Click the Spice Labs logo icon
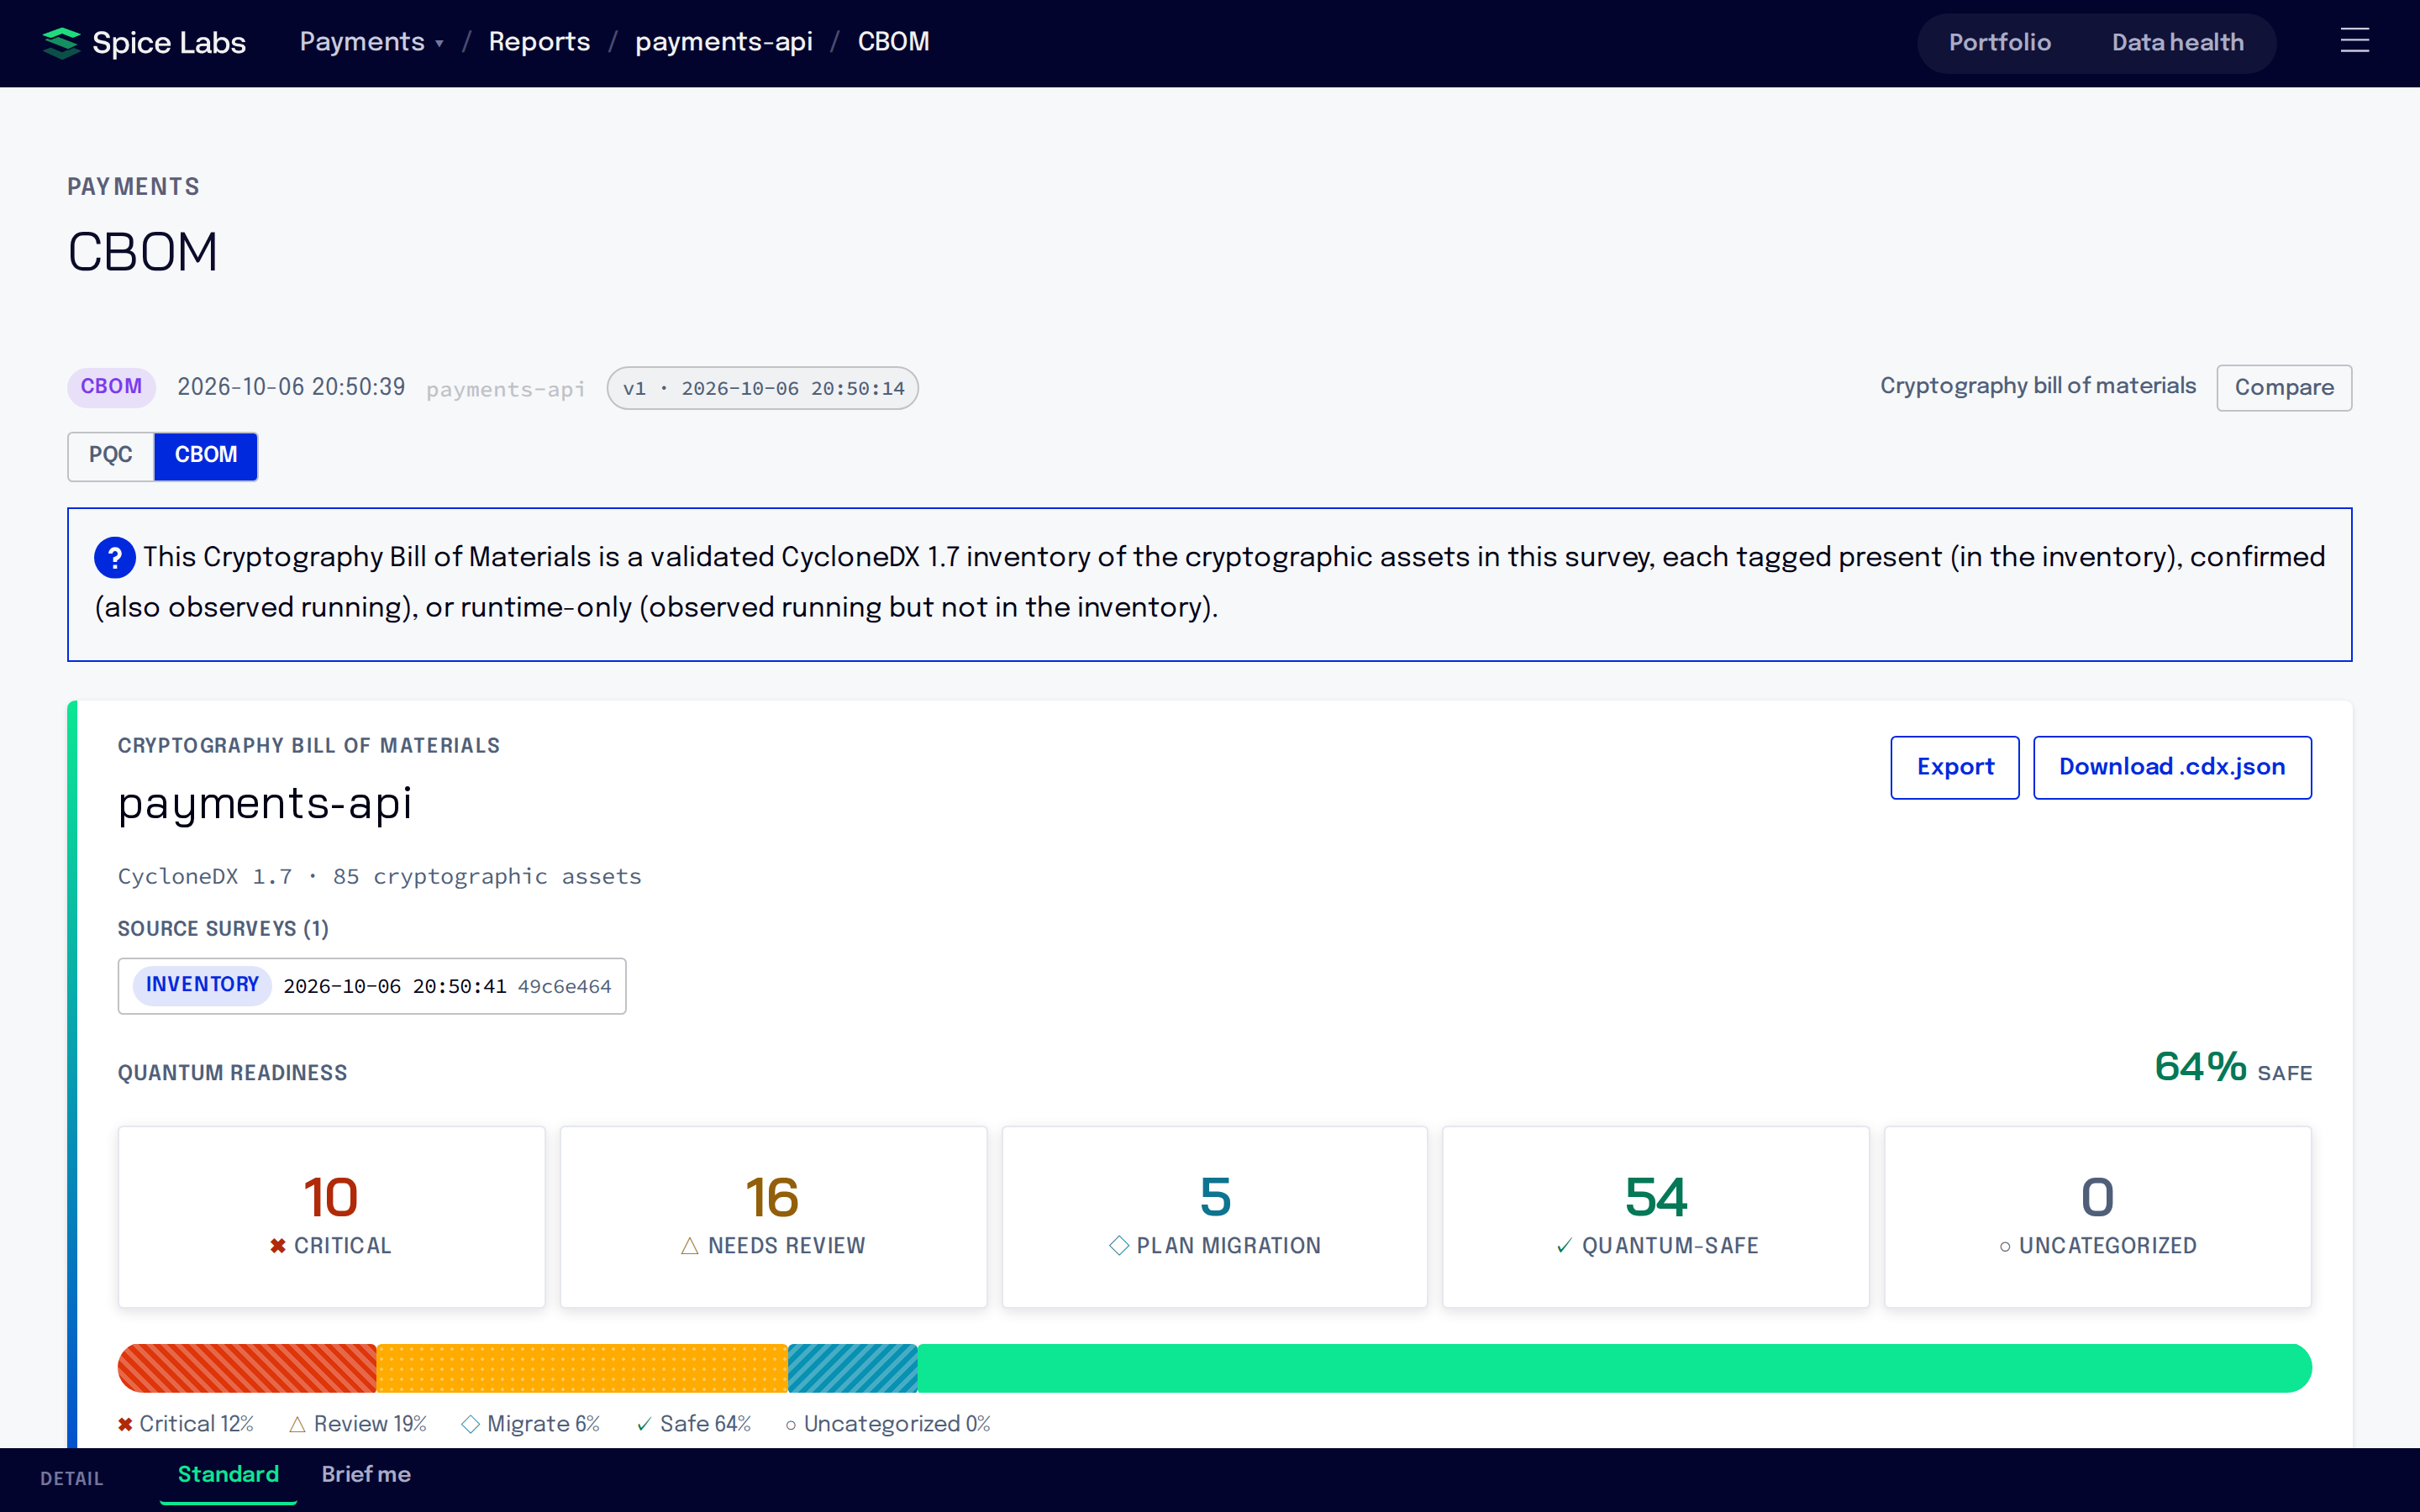This screenshot has height=1512, width=2420. (61, 42)
